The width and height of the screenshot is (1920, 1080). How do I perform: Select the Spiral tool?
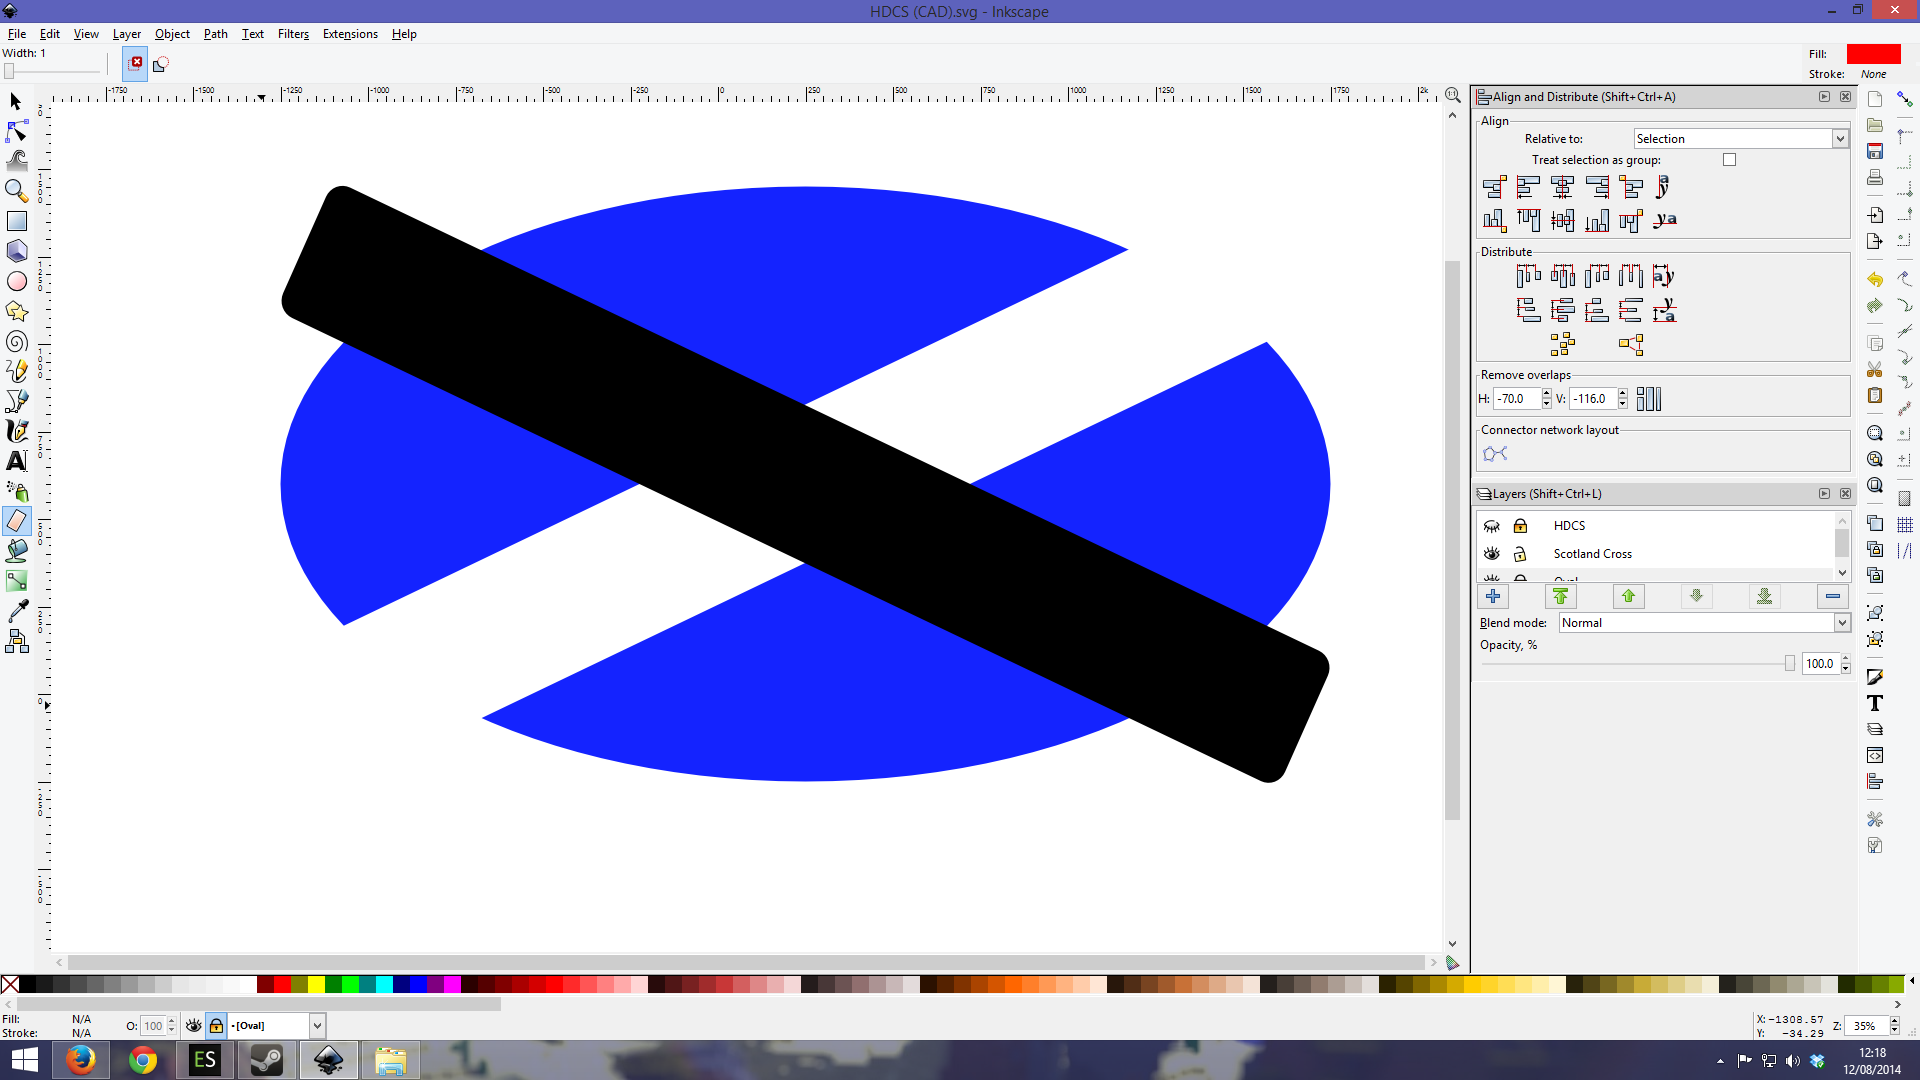16,341
